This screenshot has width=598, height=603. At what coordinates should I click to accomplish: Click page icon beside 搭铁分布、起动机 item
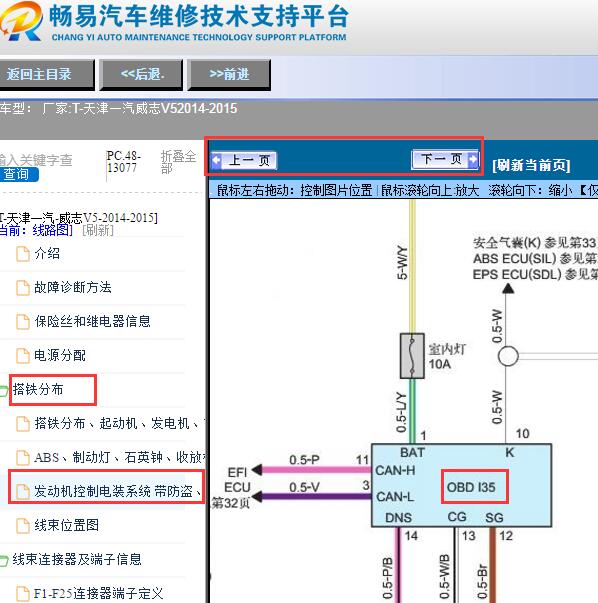coord(23,424)
